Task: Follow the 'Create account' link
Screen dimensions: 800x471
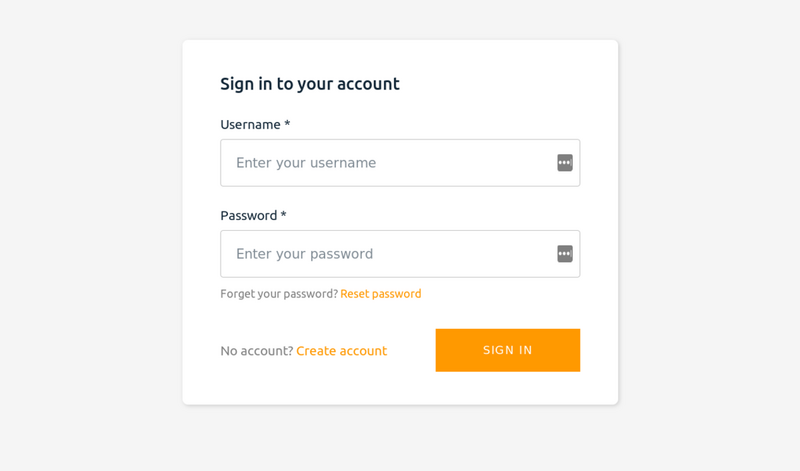Action: click(x=341, y=351)
